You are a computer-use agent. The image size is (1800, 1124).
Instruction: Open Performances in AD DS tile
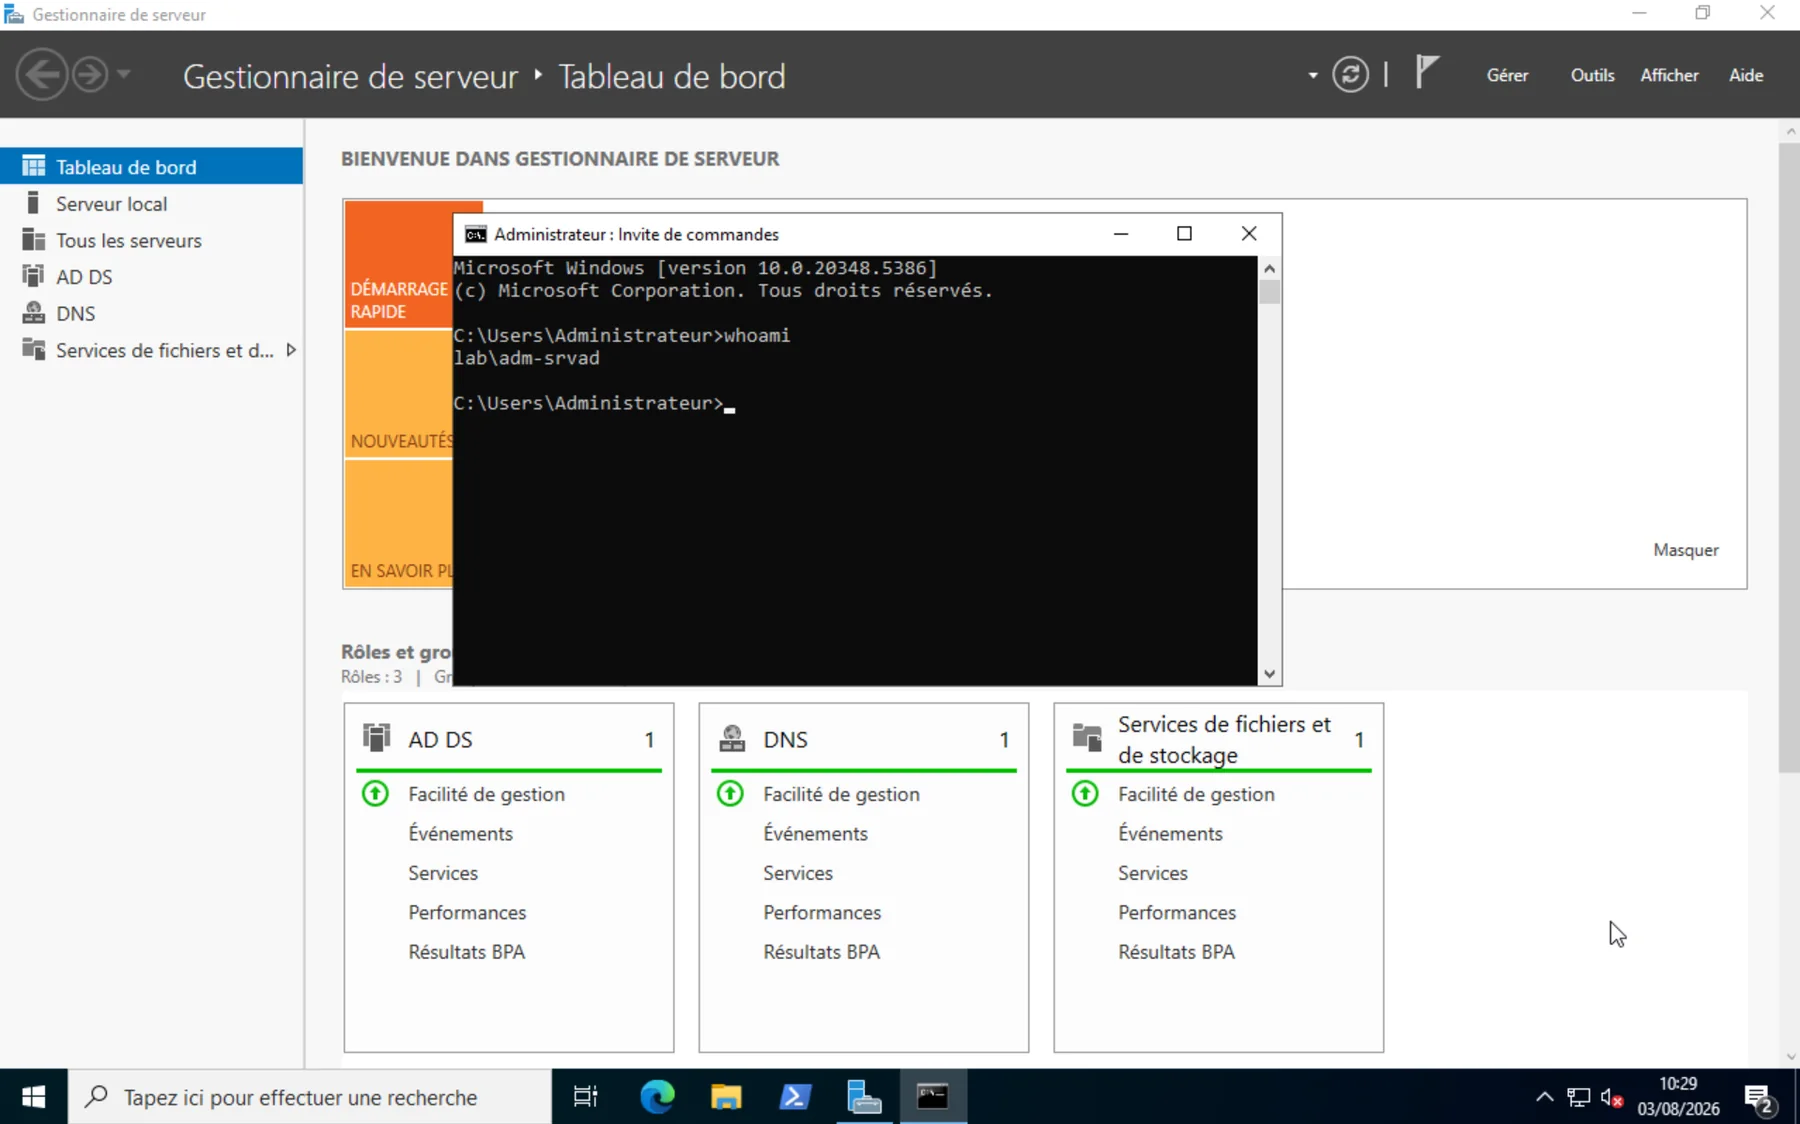tap(467, 912)
